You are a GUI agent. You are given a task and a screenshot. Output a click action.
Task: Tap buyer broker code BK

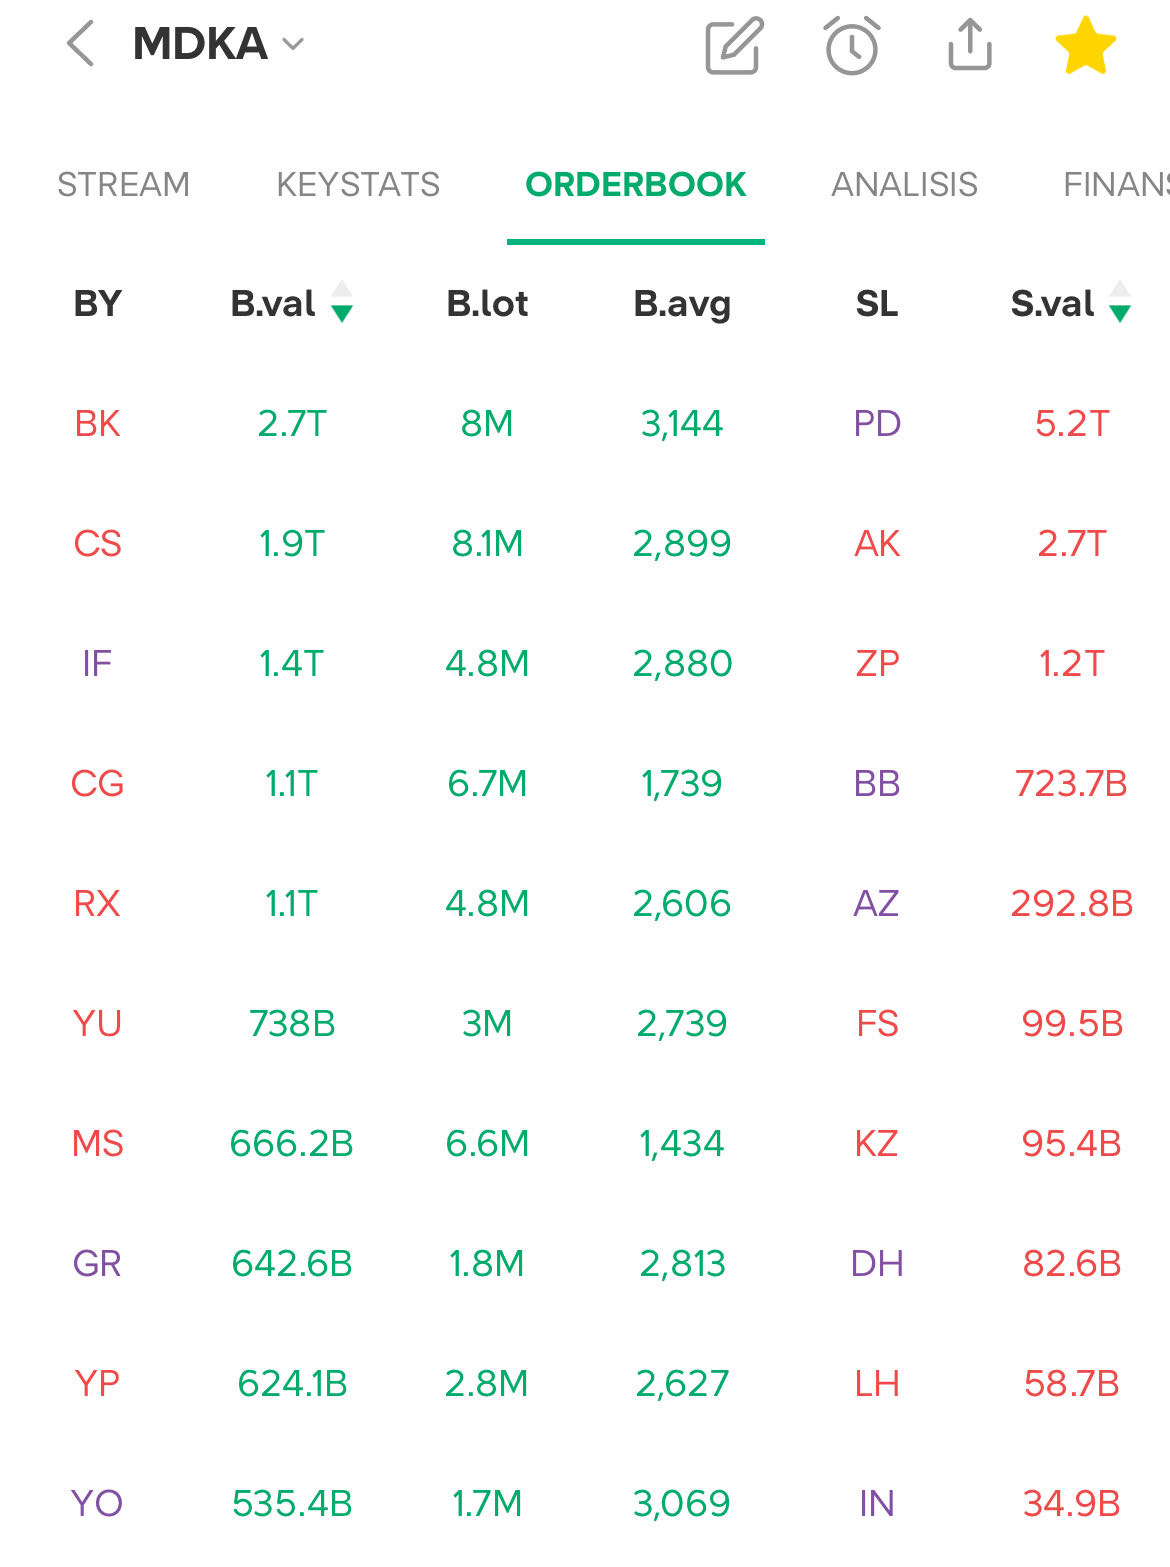[97, 424]
